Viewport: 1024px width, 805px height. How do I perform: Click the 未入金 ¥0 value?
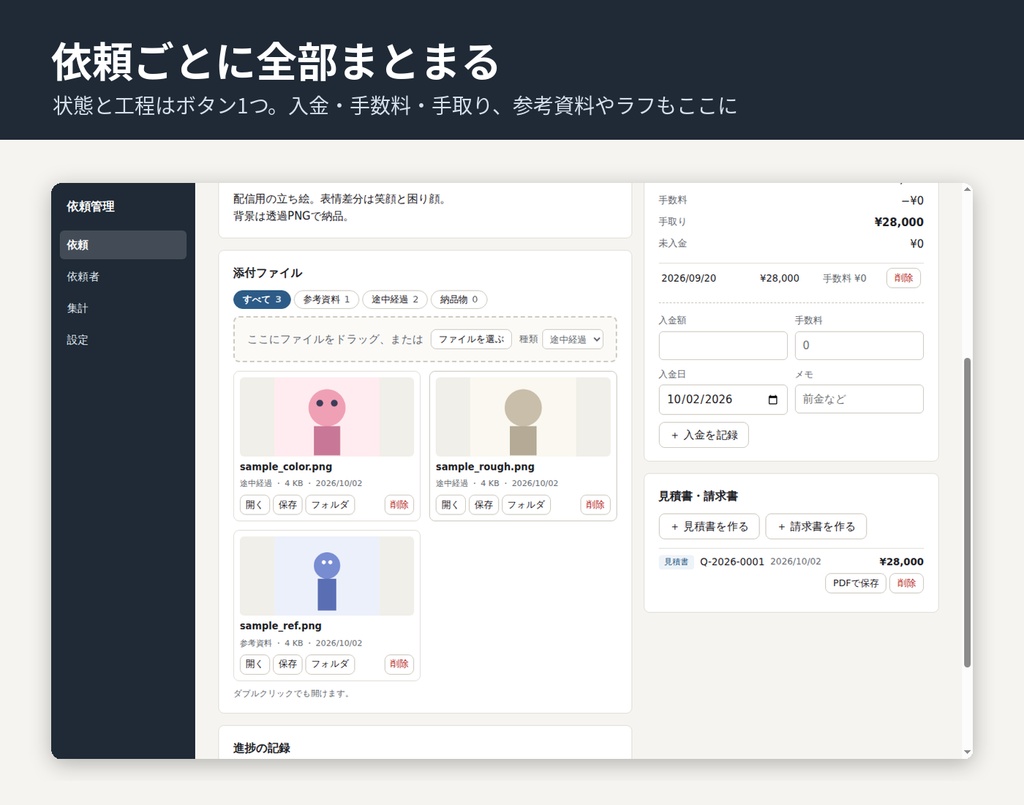click(917, 244)
